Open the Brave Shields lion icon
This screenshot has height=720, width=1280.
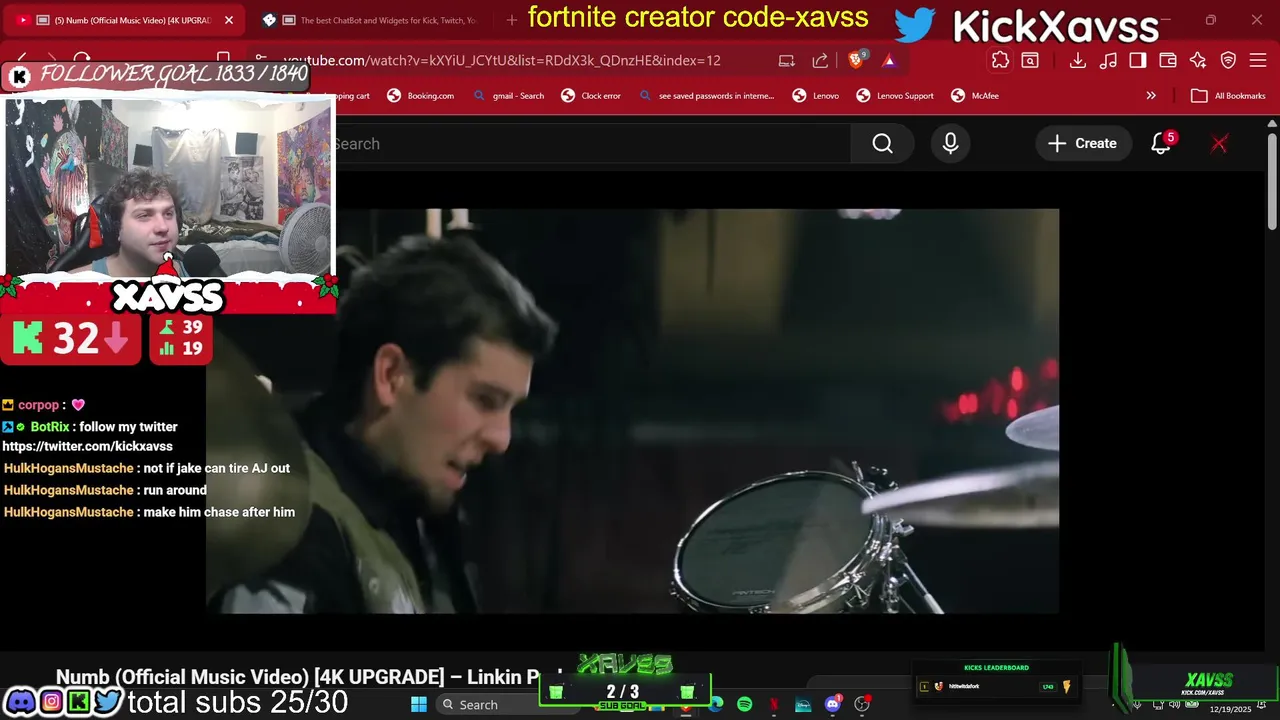coord(856,60)
